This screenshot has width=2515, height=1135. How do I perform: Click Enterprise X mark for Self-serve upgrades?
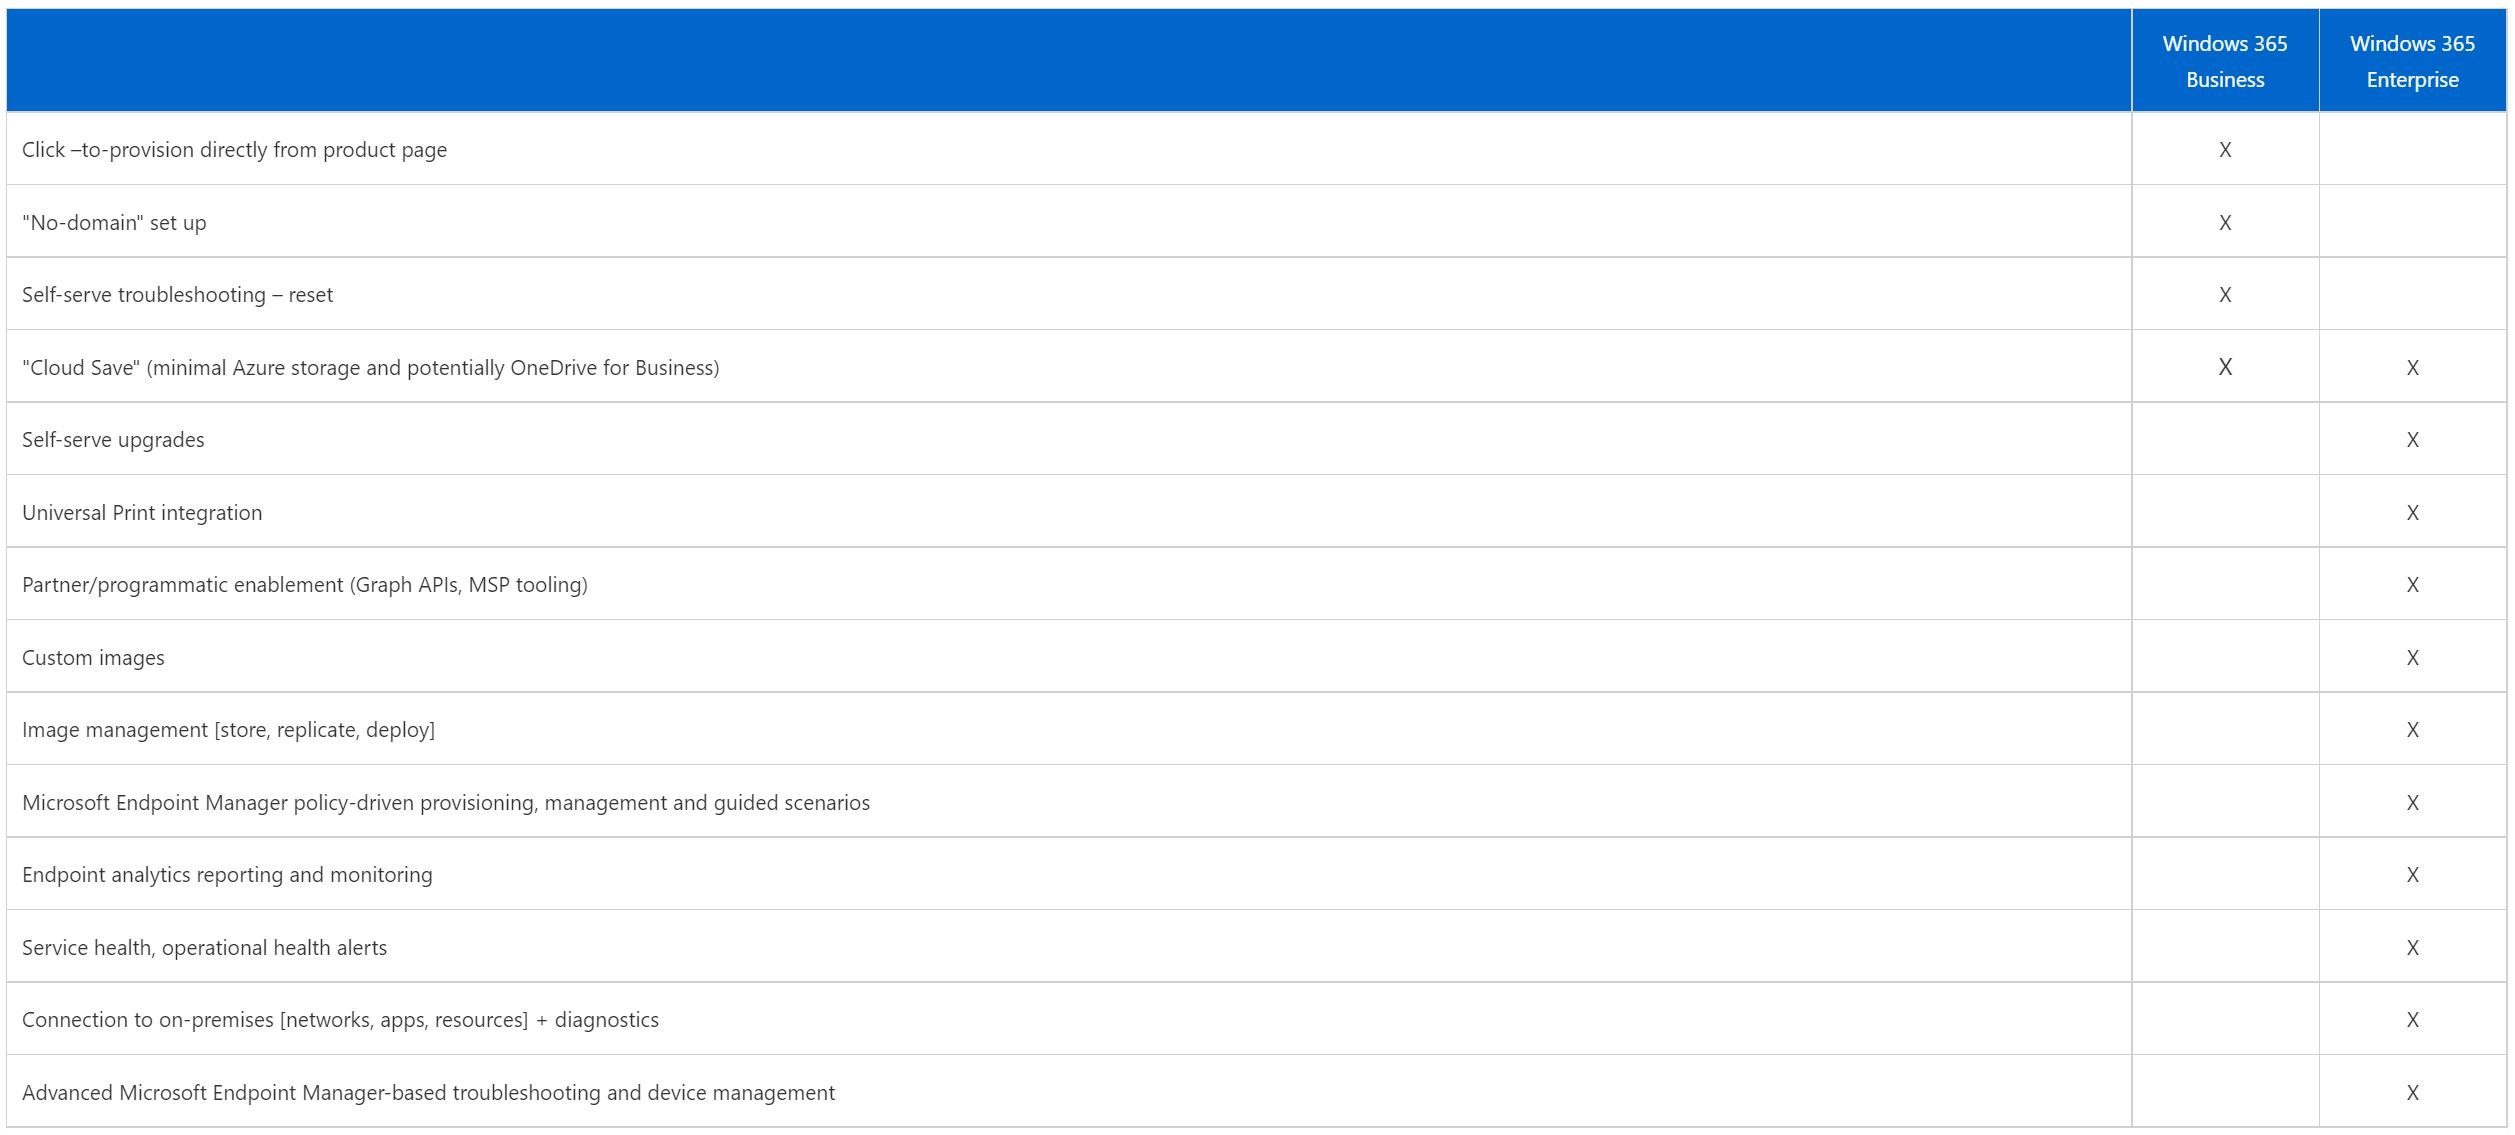(x=2412, y=440)
